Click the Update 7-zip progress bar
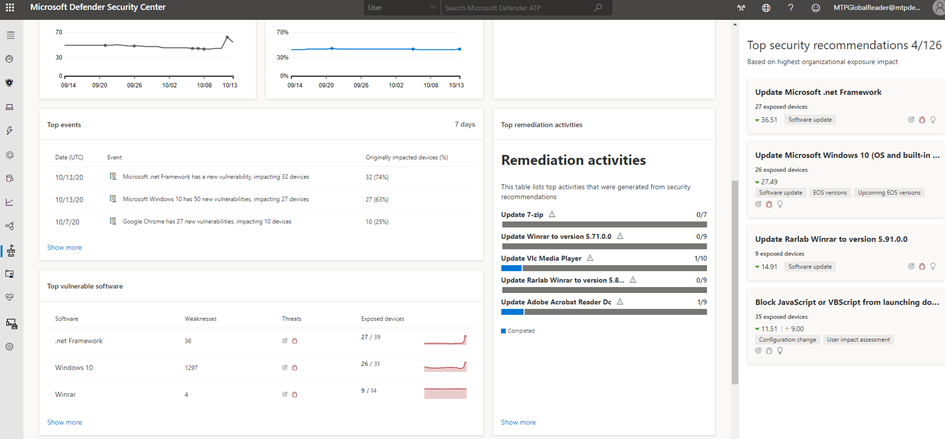The image size is (945, 439). [x=604, y=224]
